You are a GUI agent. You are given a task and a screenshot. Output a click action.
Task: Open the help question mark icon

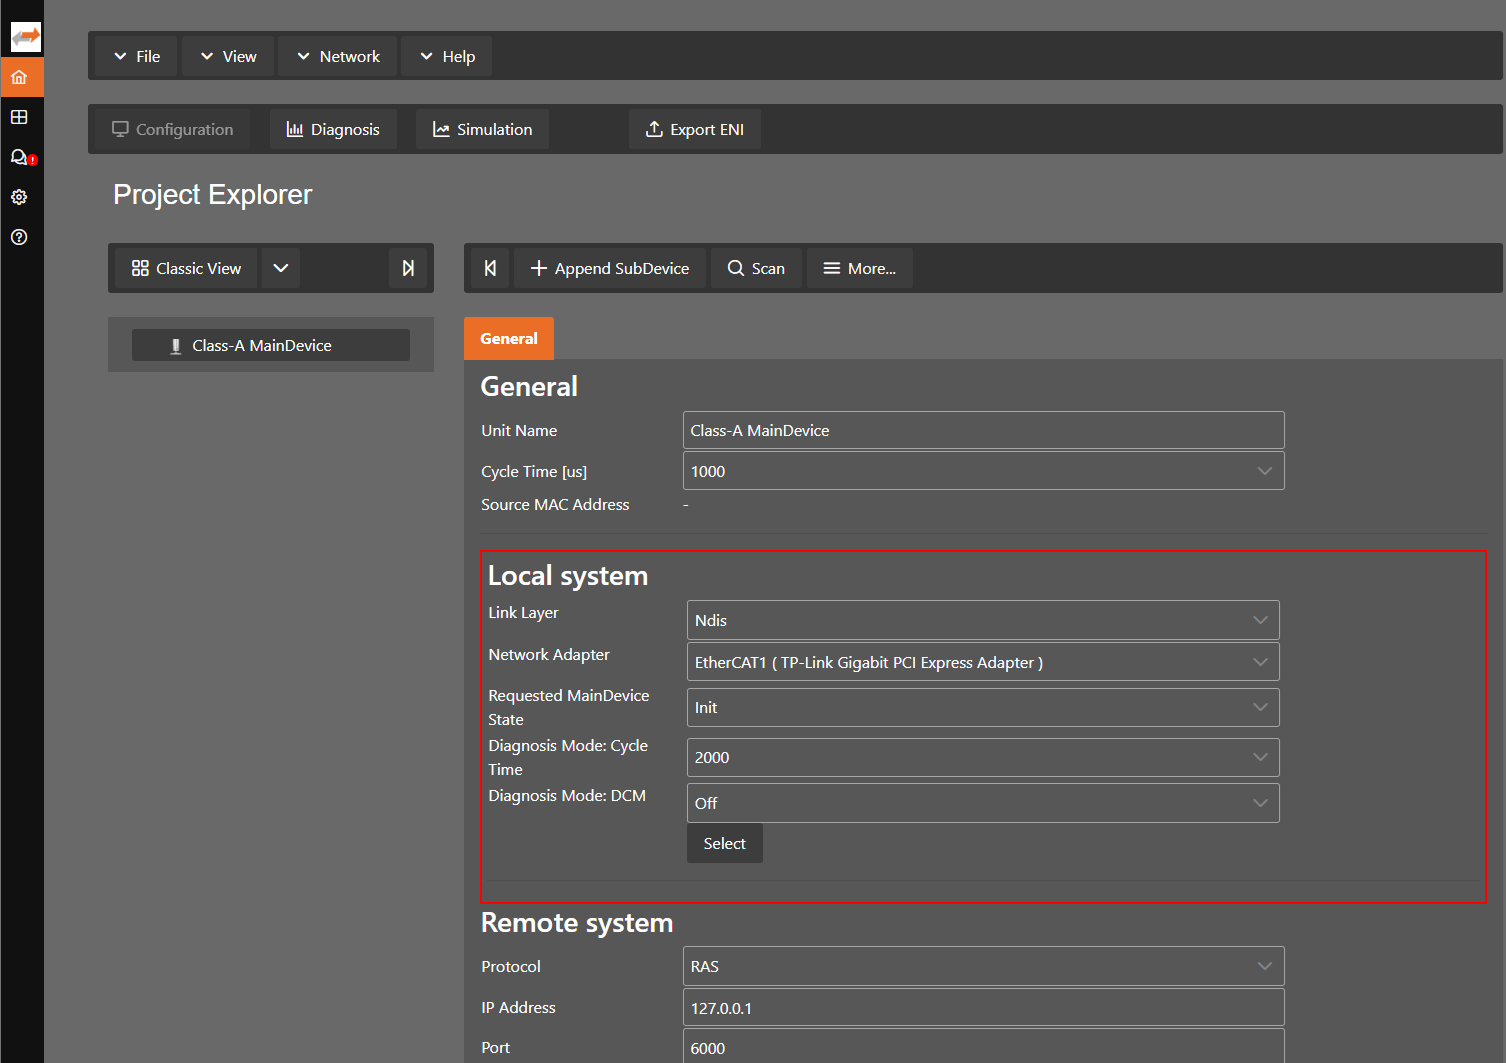click(x=19, y=237)
